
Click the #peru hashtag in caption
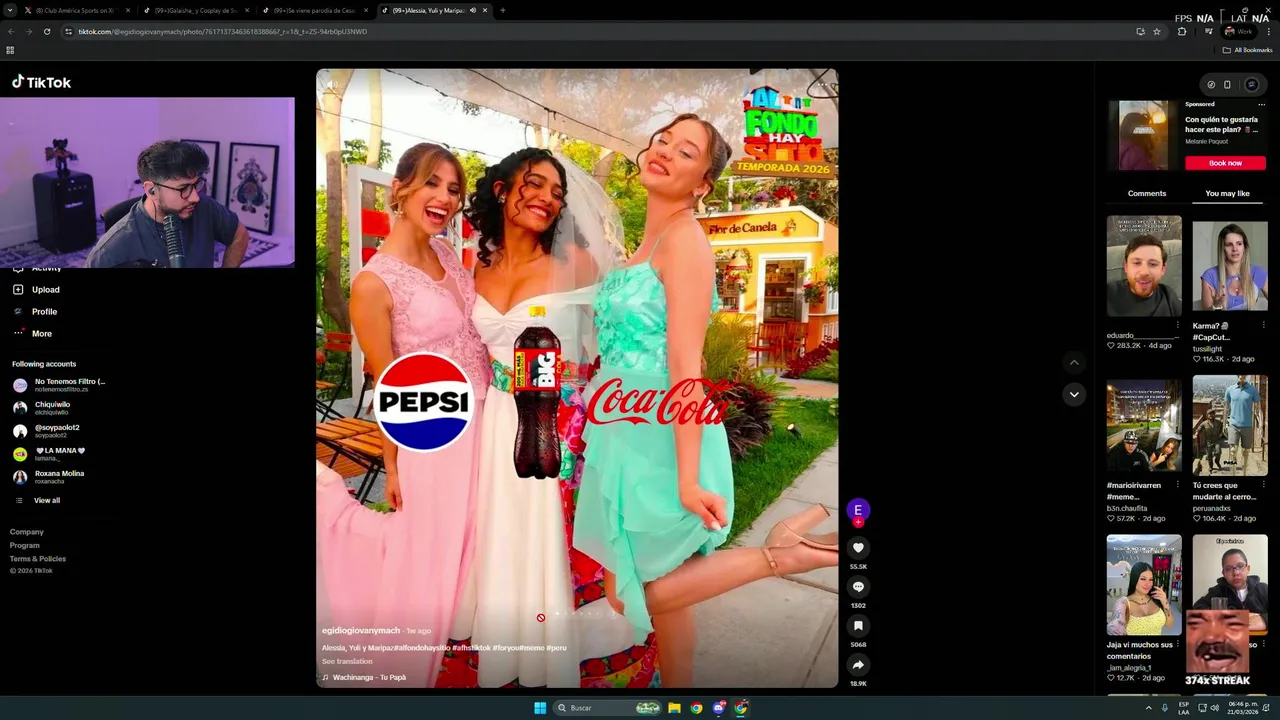click(x=556, y=648)
